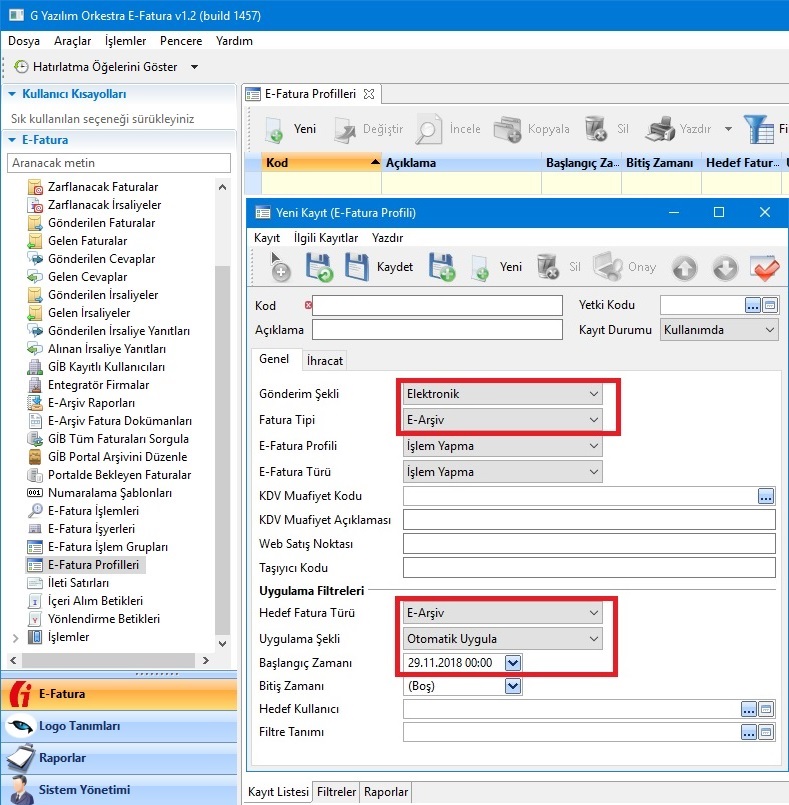The height and width of the screenshot is (805, 789).
Task: Open the Hedef Fatura Türü dropdown
Action: pos(503,612)
